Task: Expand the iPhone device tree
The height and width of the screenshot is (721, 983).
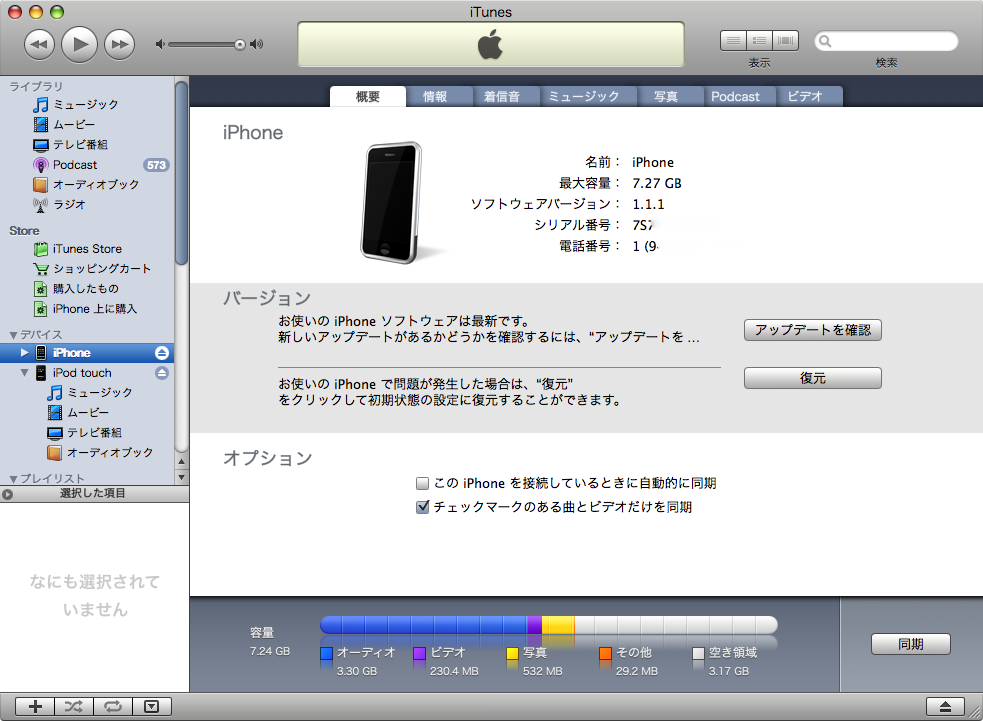Action: (x=25, y=353)
